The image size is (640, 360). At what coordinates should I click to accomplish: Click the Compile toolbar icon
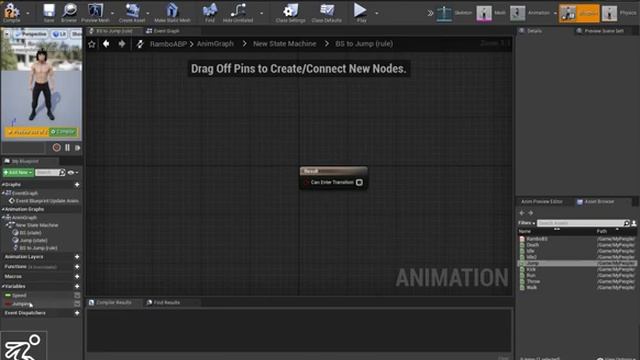click(x=11, y=12)
